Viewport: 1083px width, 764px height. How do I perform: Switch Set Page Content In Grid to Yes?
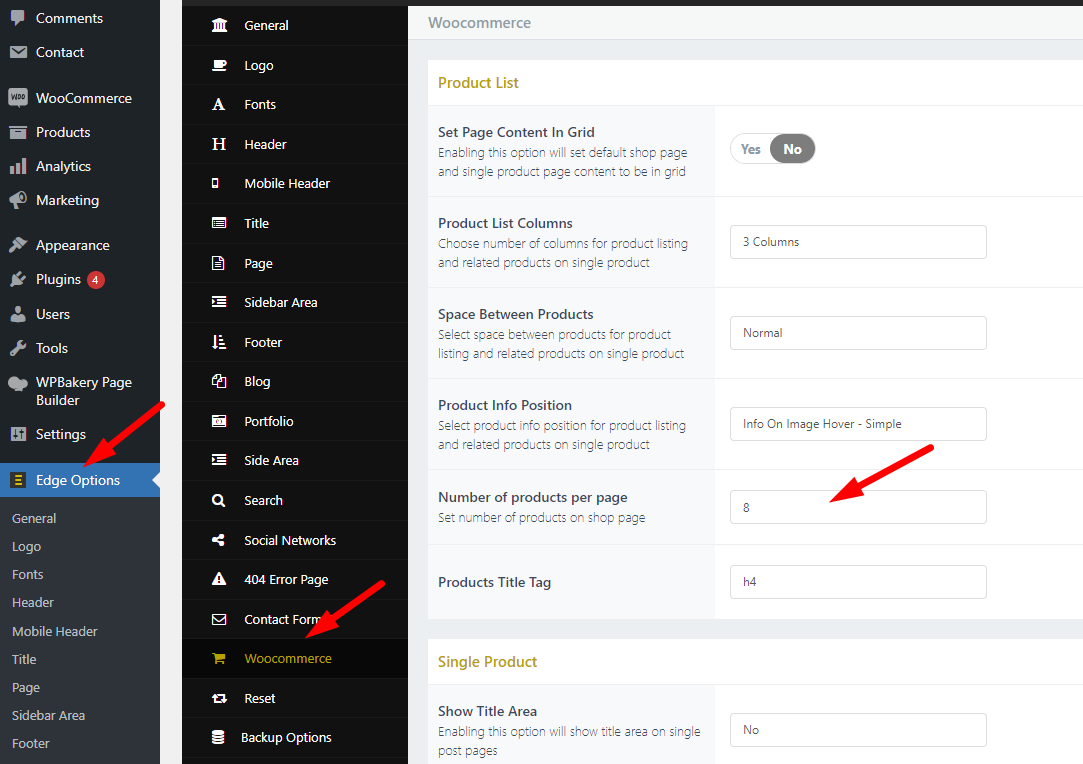pos(751,149)
